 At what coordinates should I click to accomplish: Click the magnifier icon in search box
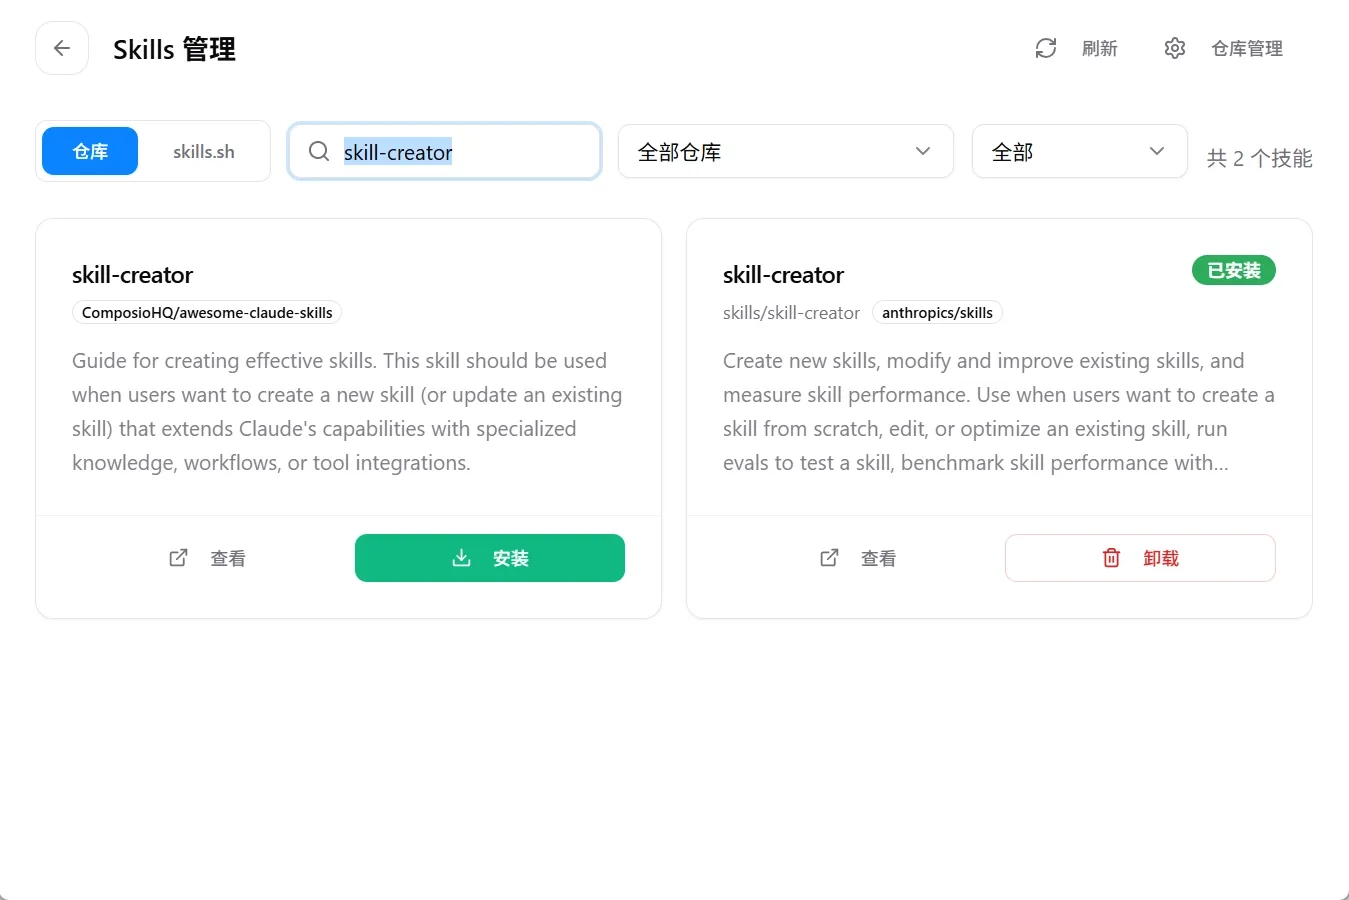[x=319, y=151]
